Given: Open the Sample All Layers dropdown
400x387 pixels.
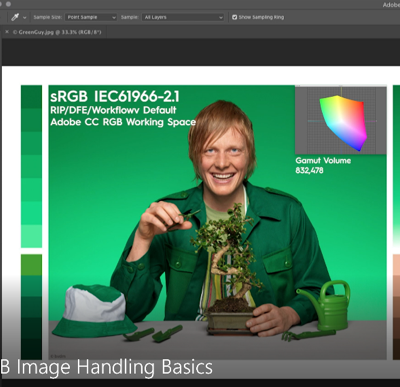Looking at the screenshot, I should [x=183, y=17].
